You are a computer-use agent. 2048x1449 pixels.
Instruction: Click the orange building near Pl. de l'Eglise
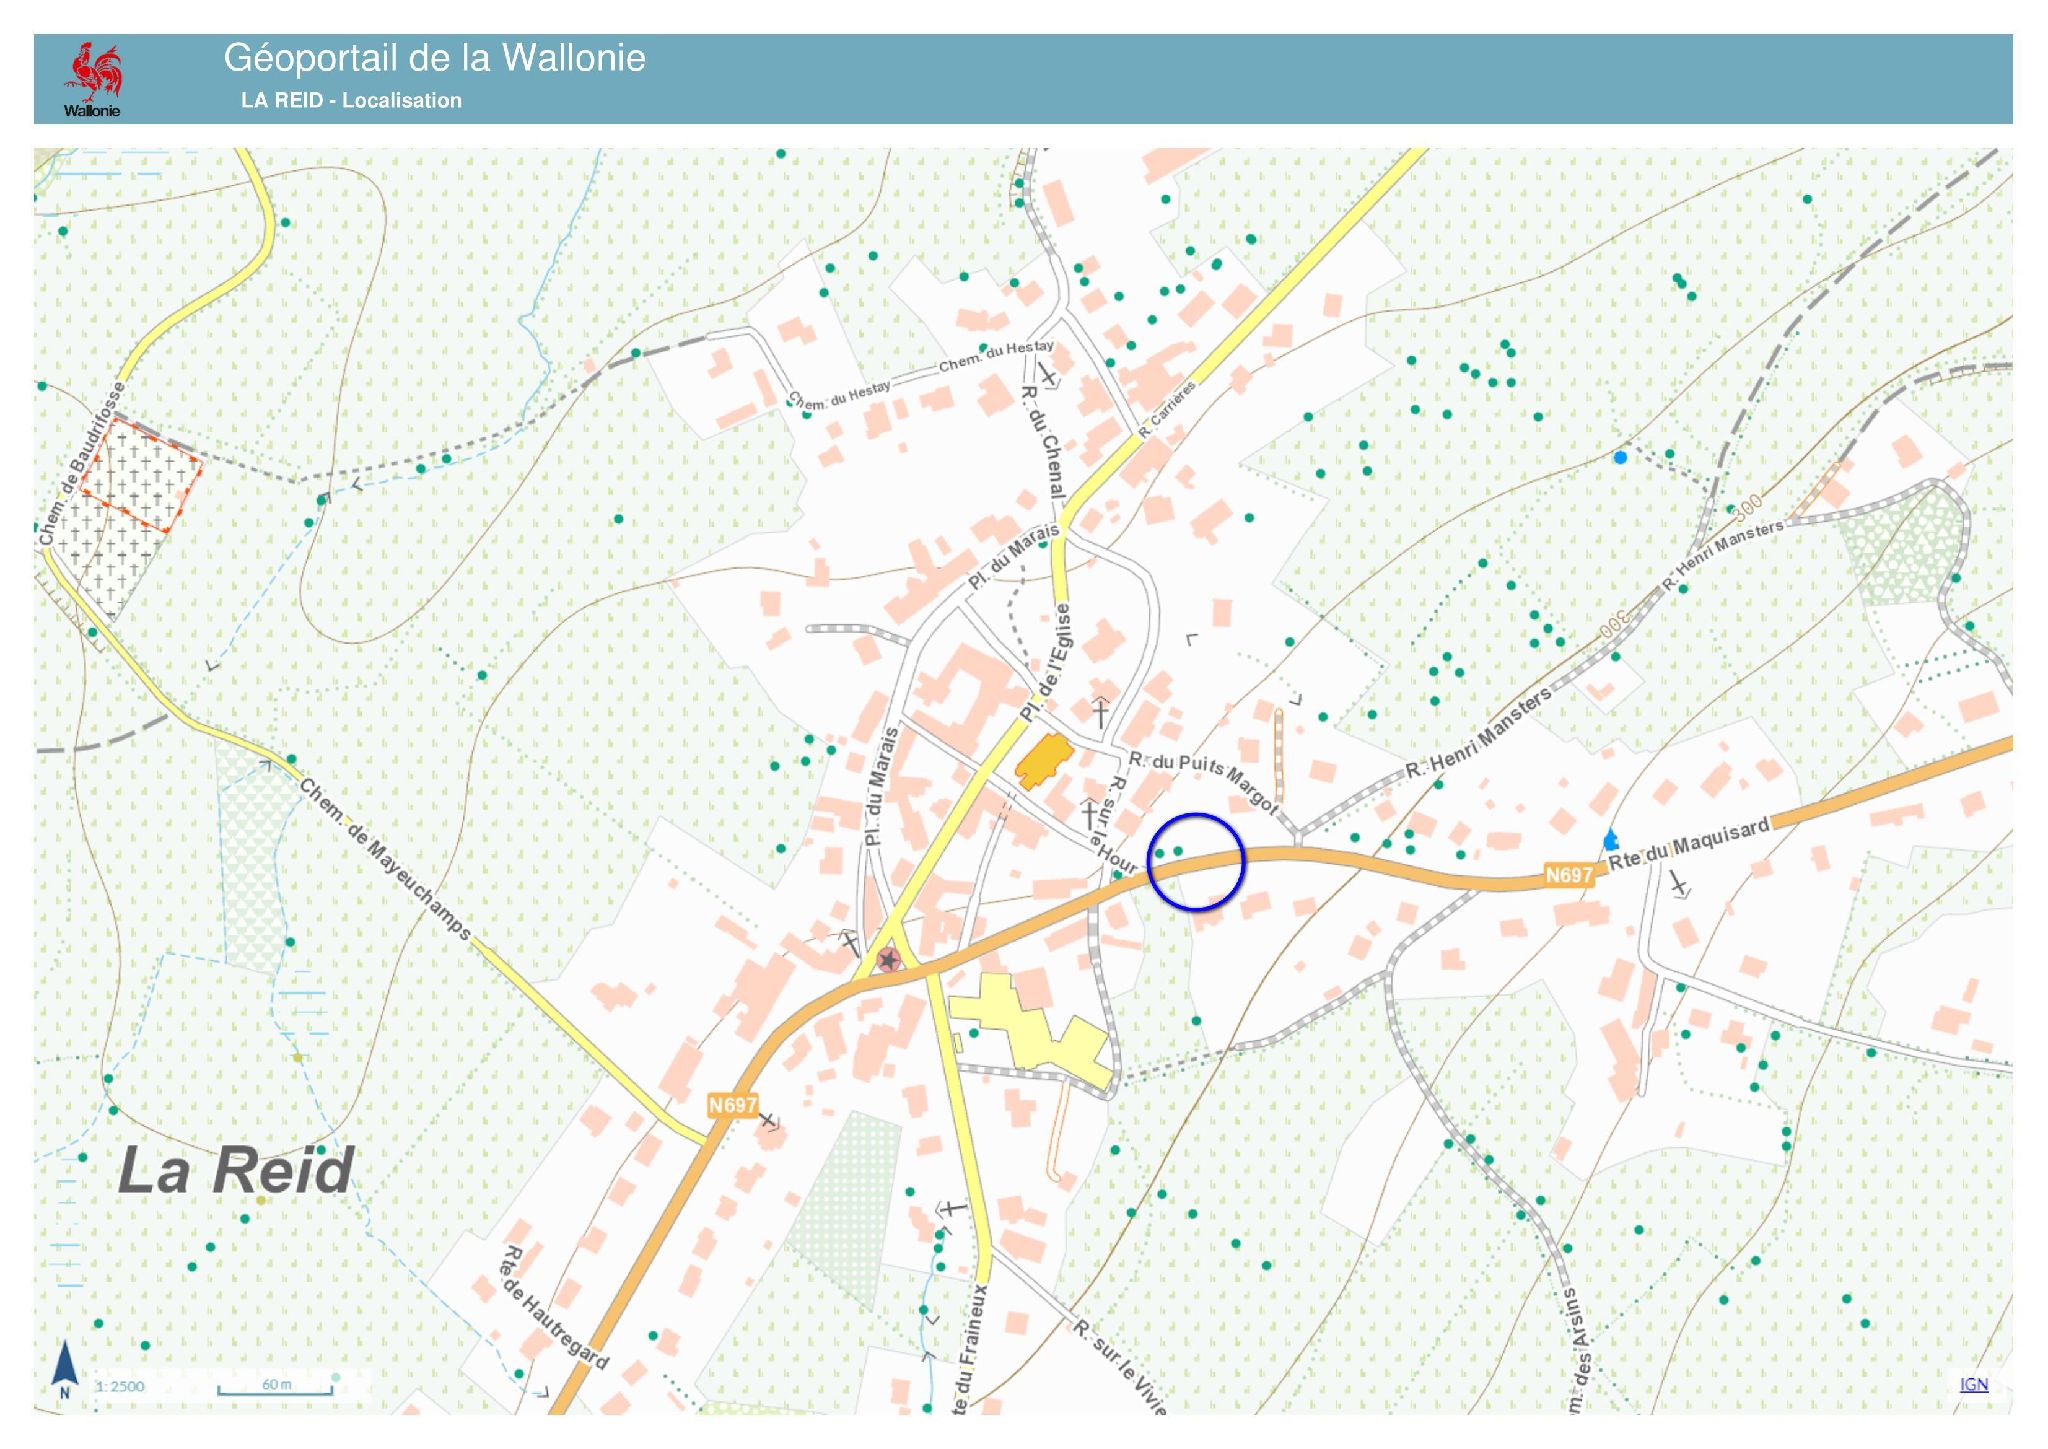(1043, 761)
